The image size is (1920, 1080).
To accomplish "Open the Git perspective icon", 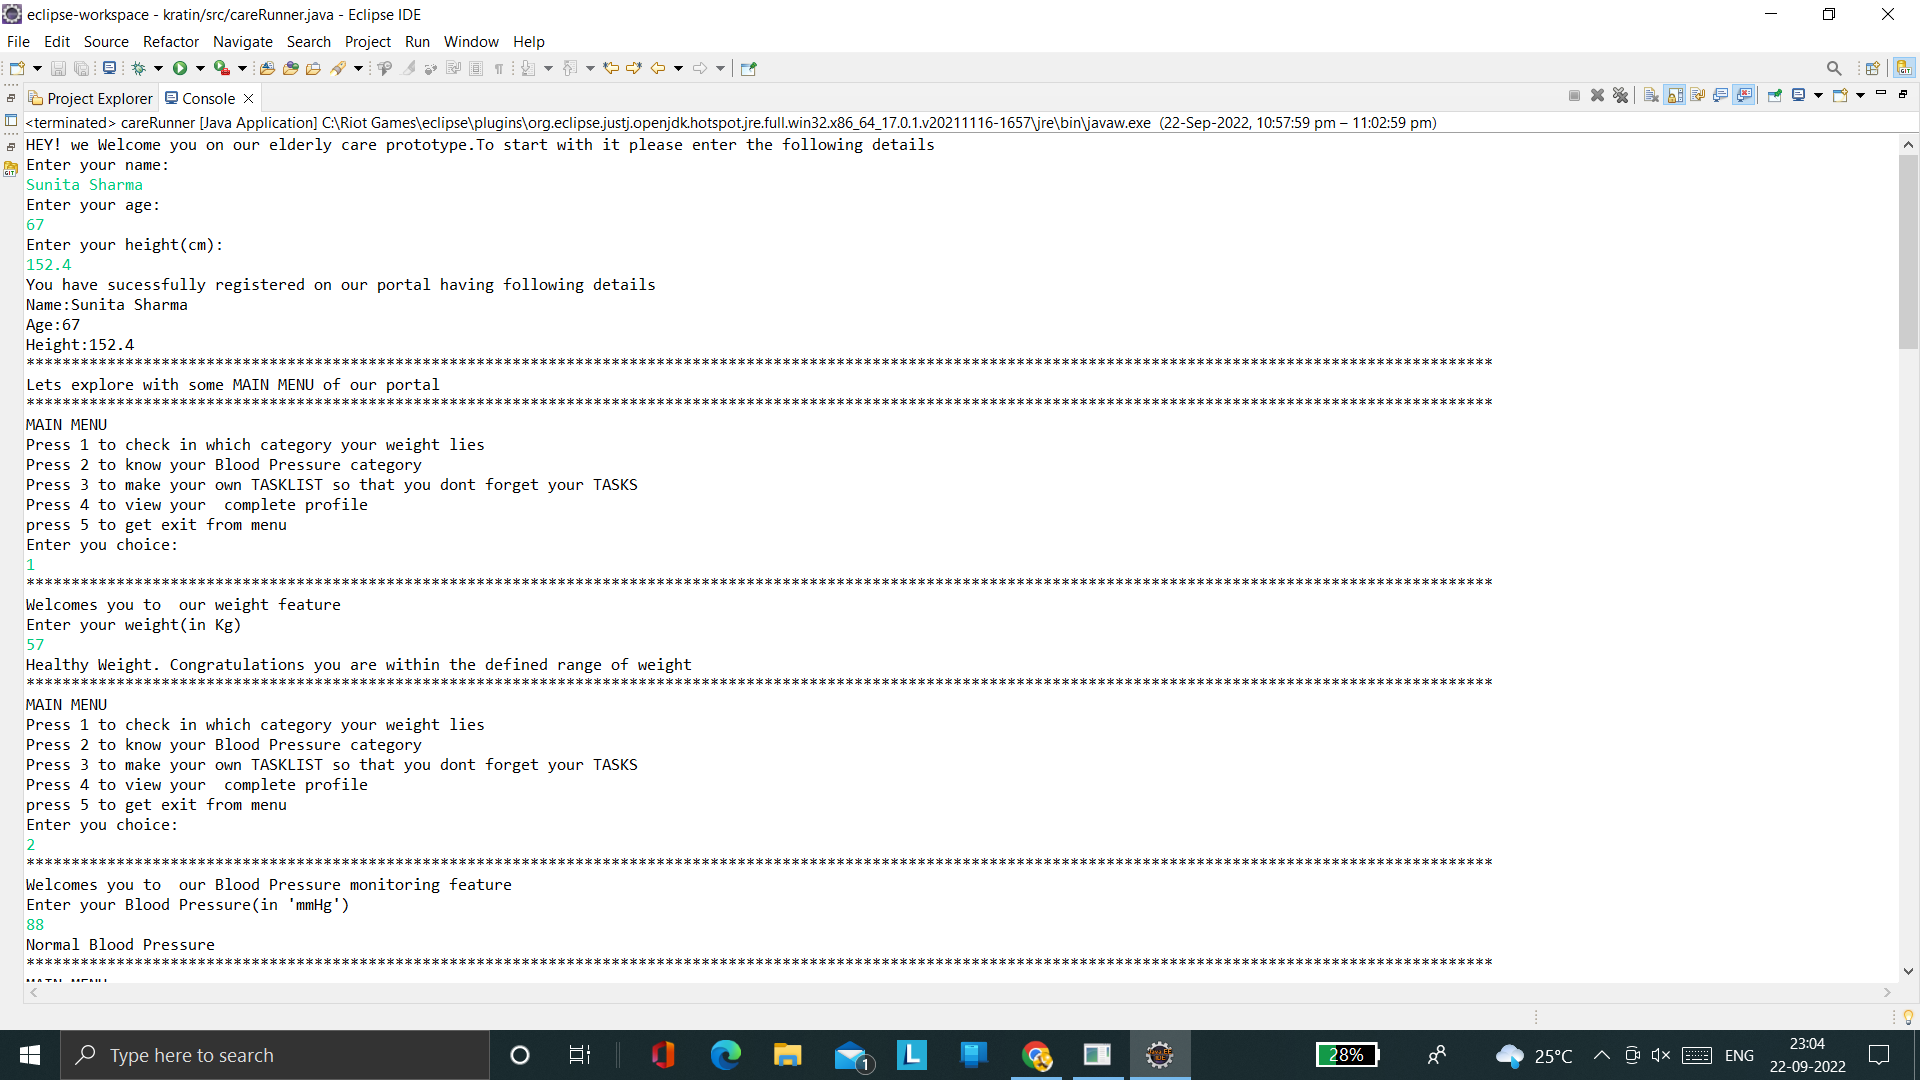I will 1904,68.
